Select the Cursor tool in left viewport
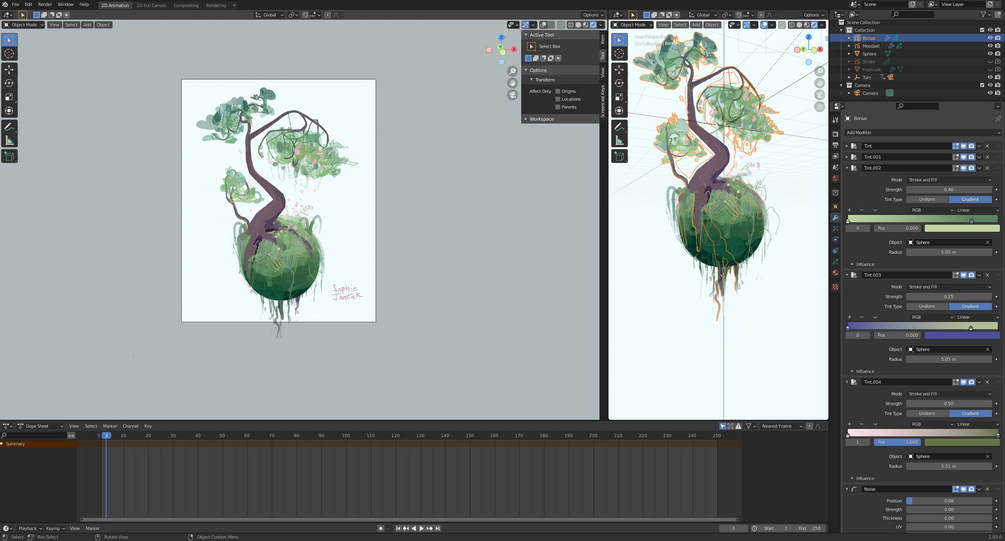Screen dimensions: 1005x541 click(x=9, y=54)
